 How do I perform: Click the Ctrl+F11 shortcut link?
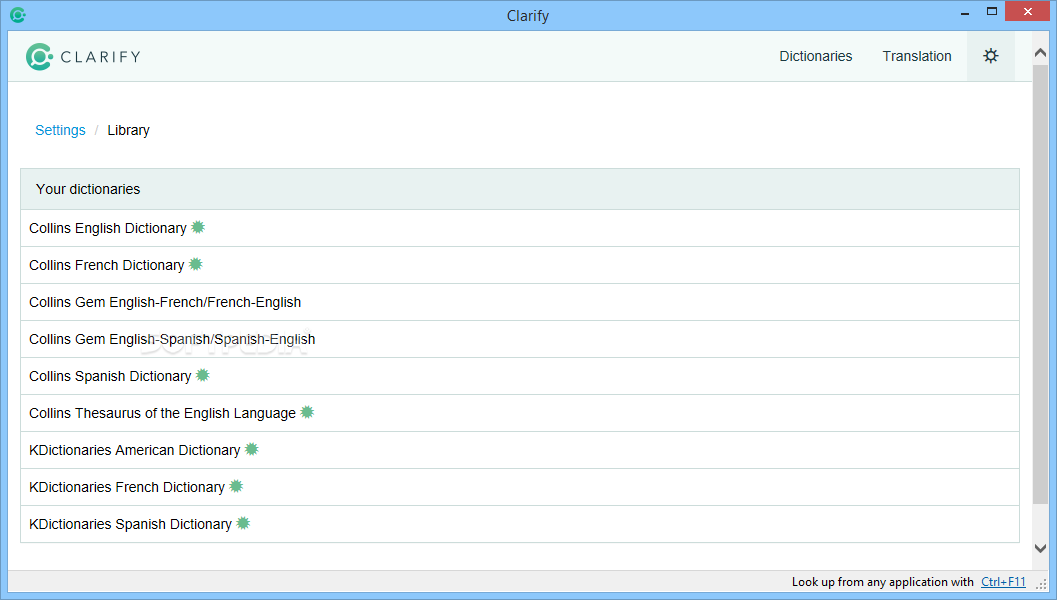tap(1003, 582)
